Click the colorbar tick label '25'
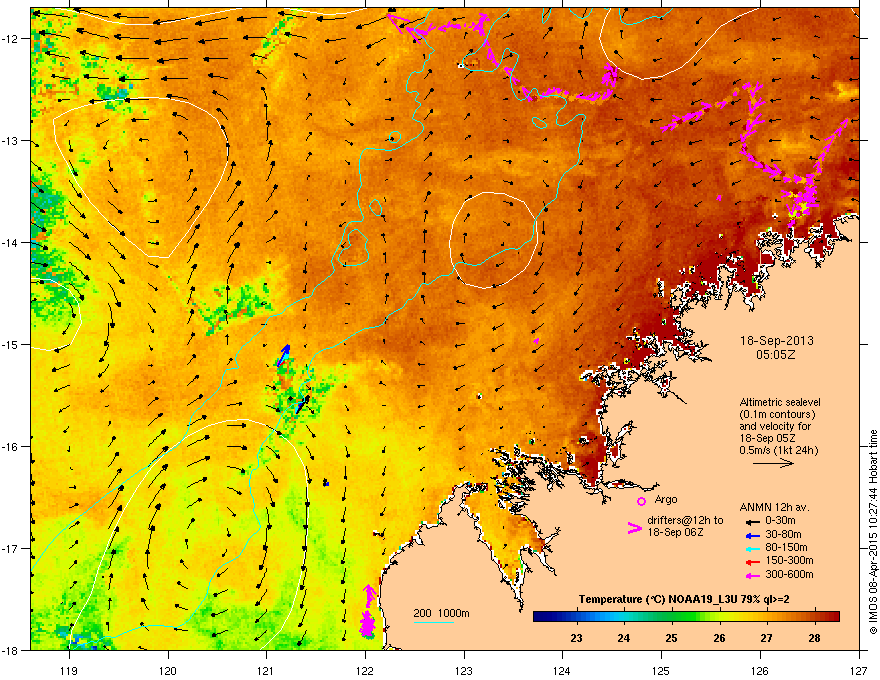Image resolution: width=880 pixels, height=680 pixels. tap(671, 638)
